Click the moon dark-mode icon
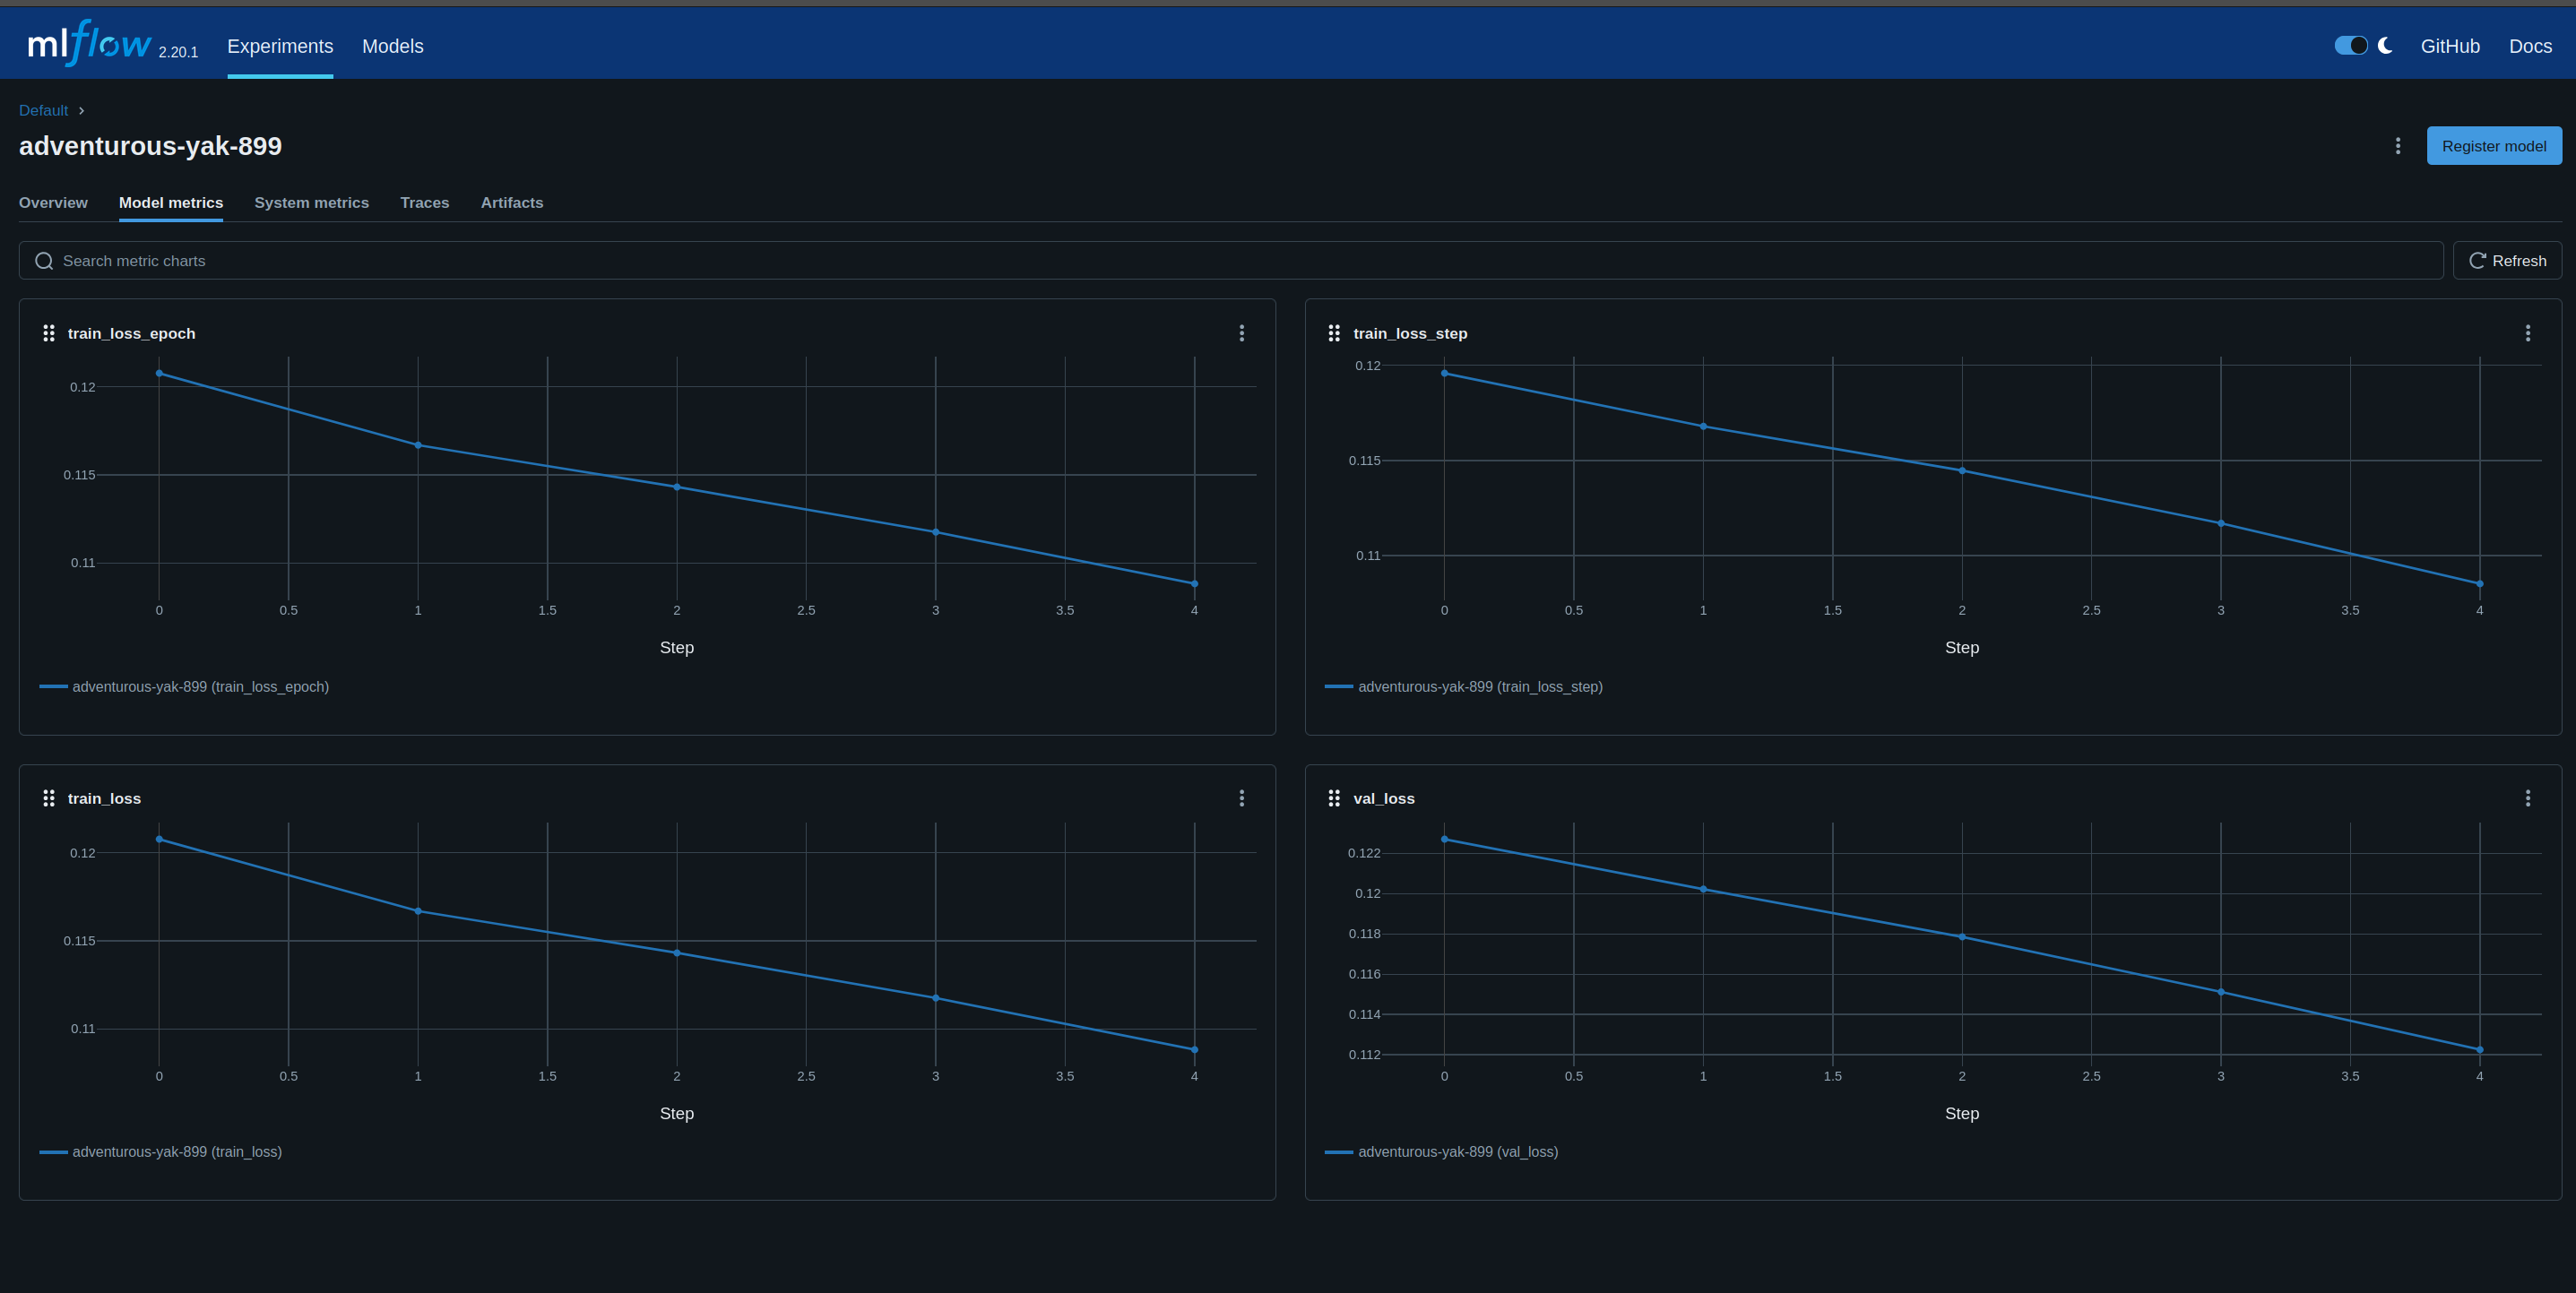 point(2385,46)
